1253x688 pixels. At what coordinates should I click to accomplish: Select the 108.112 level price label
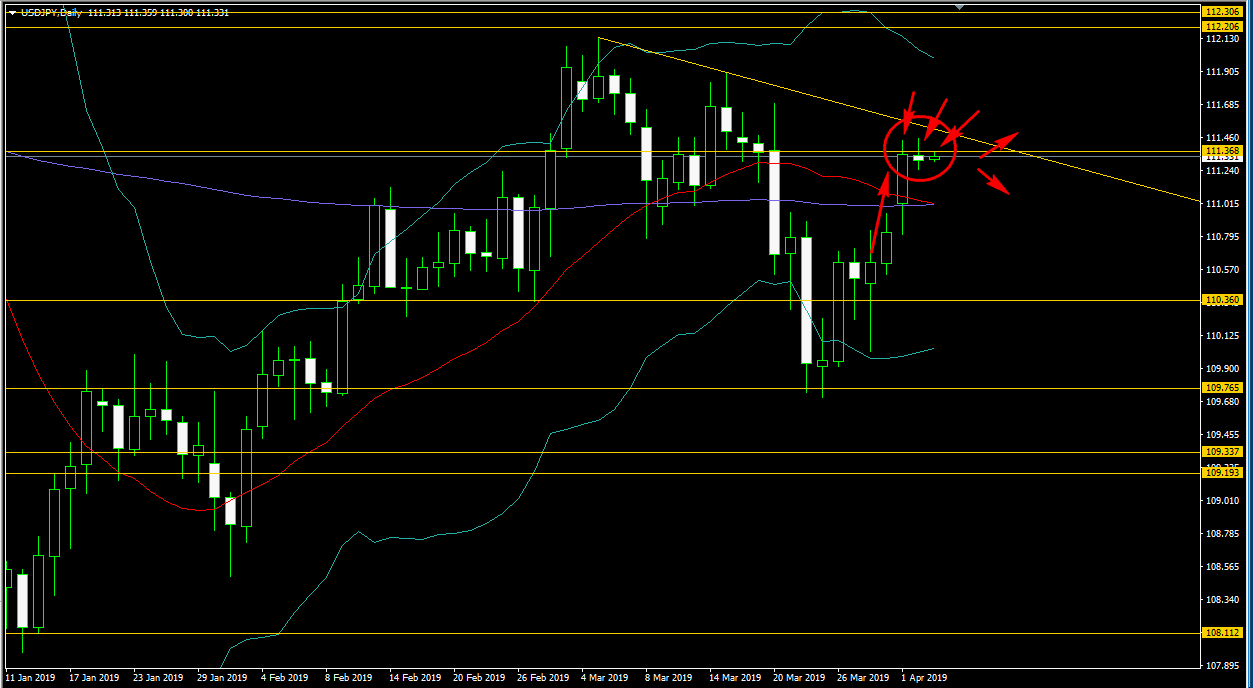pos(1223,633)
